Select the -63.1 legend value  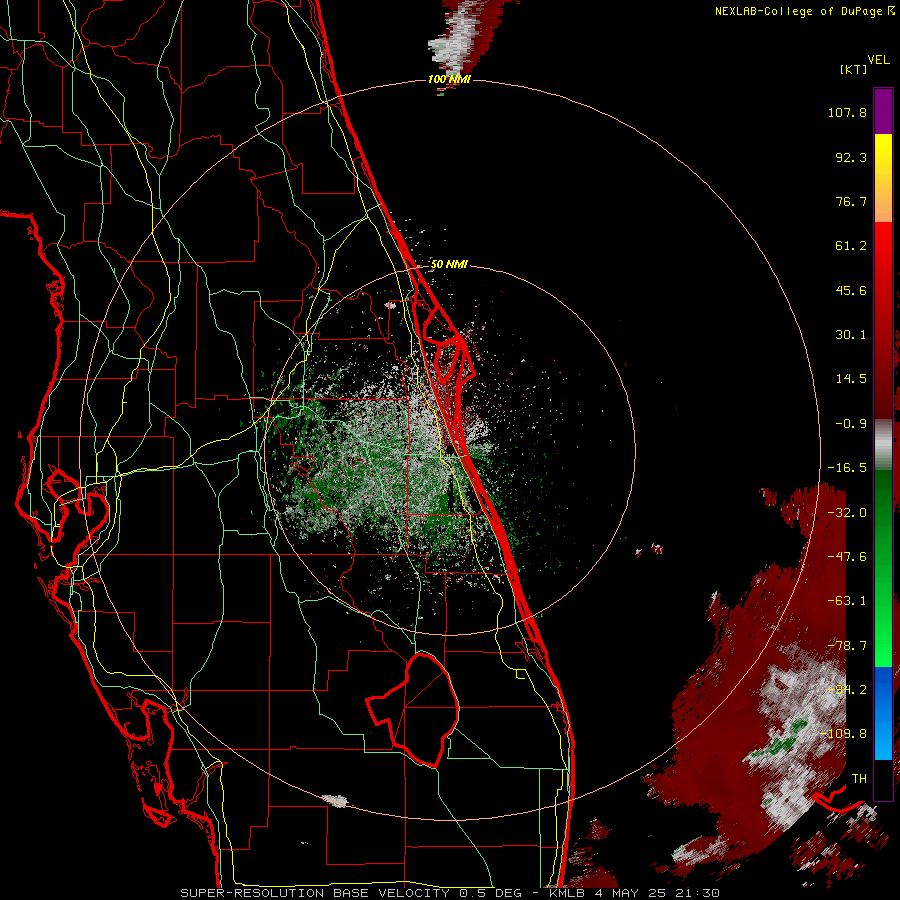[x=847, y=601]
